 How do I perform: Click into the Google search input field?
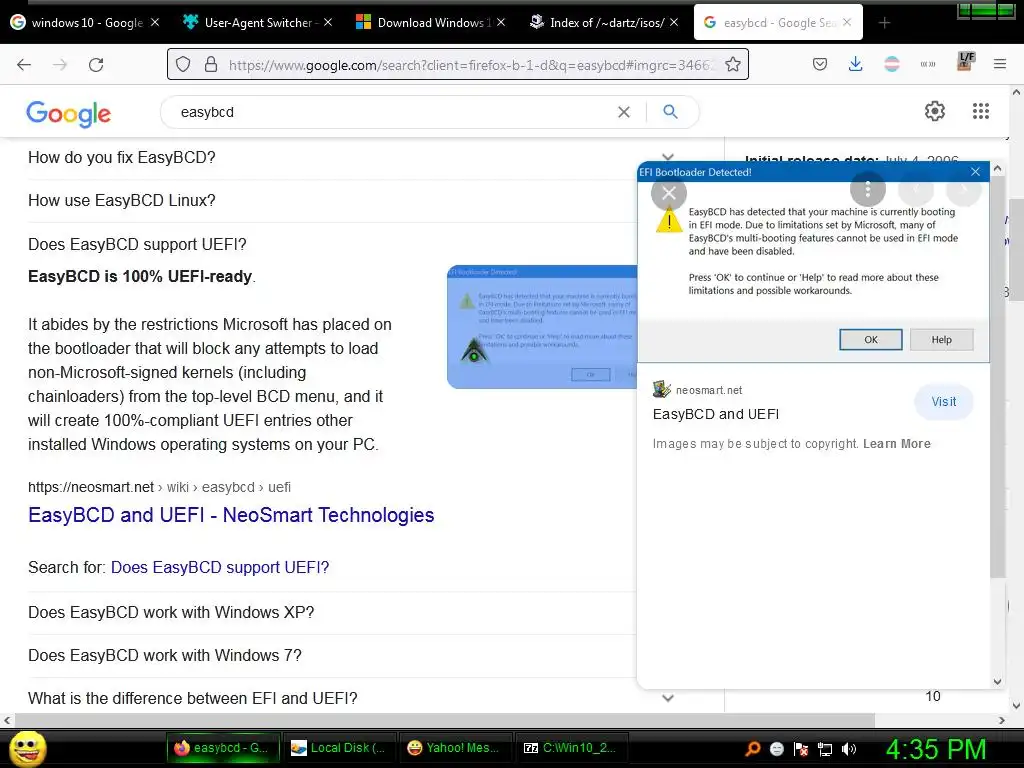(x=392, y=112)
